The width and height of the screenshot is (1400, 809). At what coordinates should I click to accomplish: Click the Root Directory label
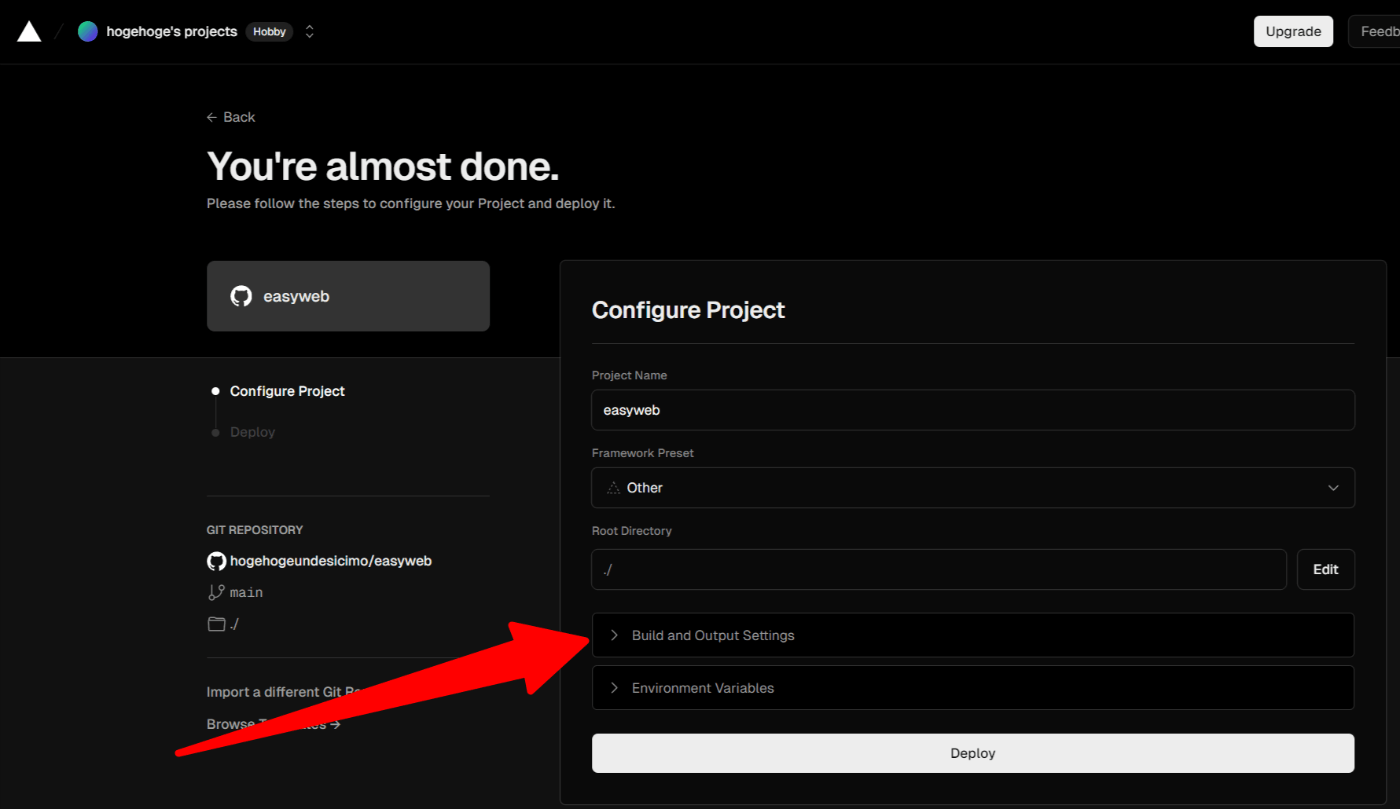tap(632, 531)
